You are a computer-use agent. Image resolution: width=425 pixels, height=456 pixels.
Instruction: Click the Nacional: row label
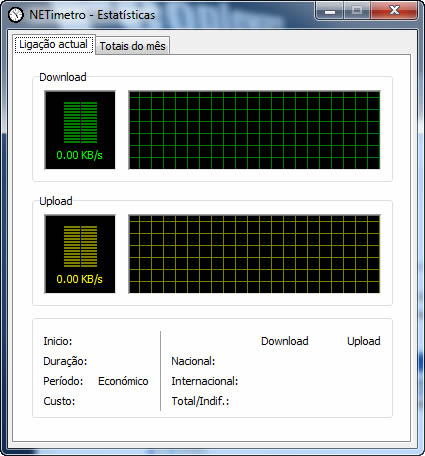coord(193,361)
